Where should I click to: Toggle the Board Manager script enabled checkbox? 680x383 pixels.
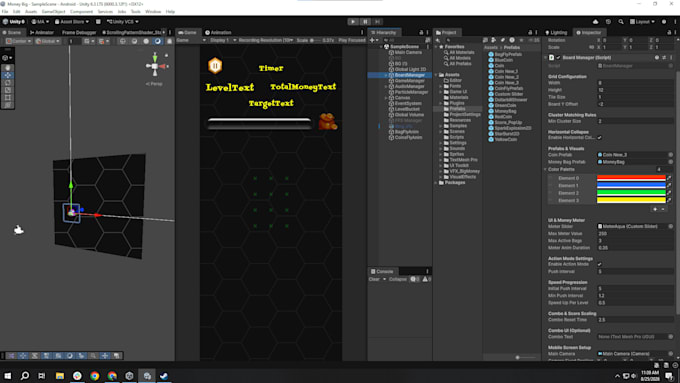click(x=558, y=58)
